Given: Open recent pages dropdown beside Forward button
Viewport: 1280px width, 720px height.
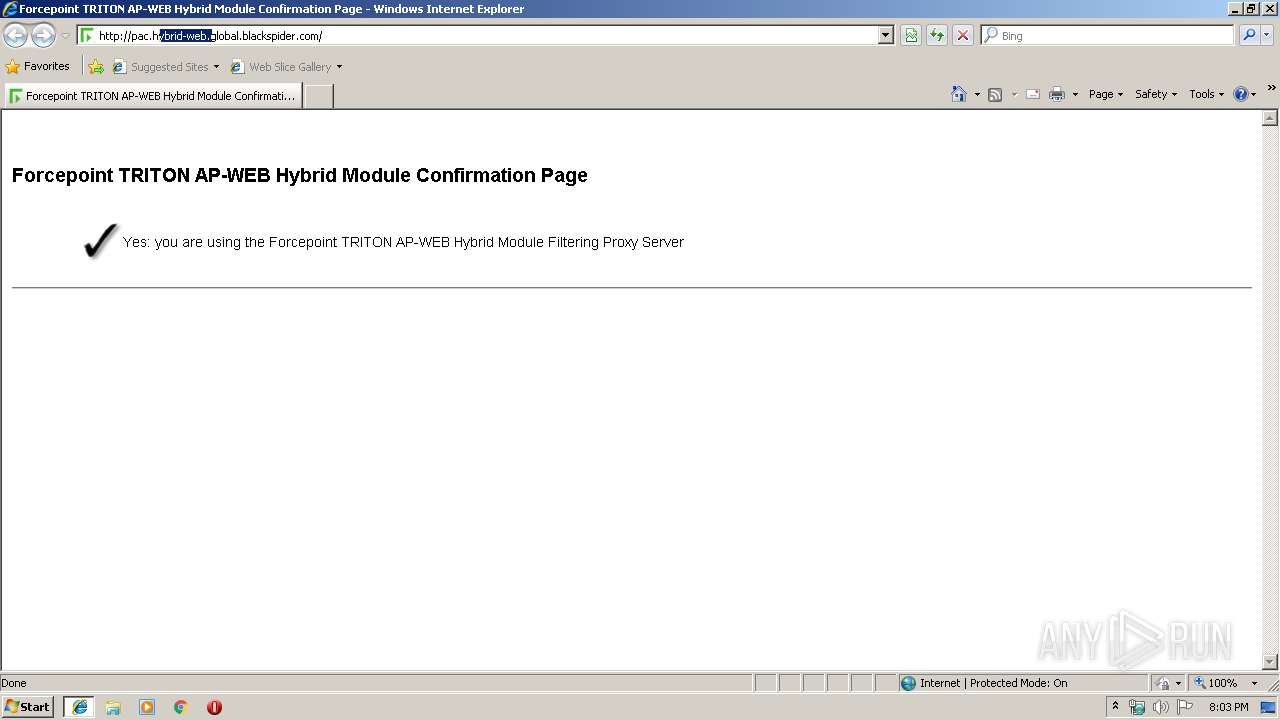Looking at the screenshot, I should pos(65,36).
